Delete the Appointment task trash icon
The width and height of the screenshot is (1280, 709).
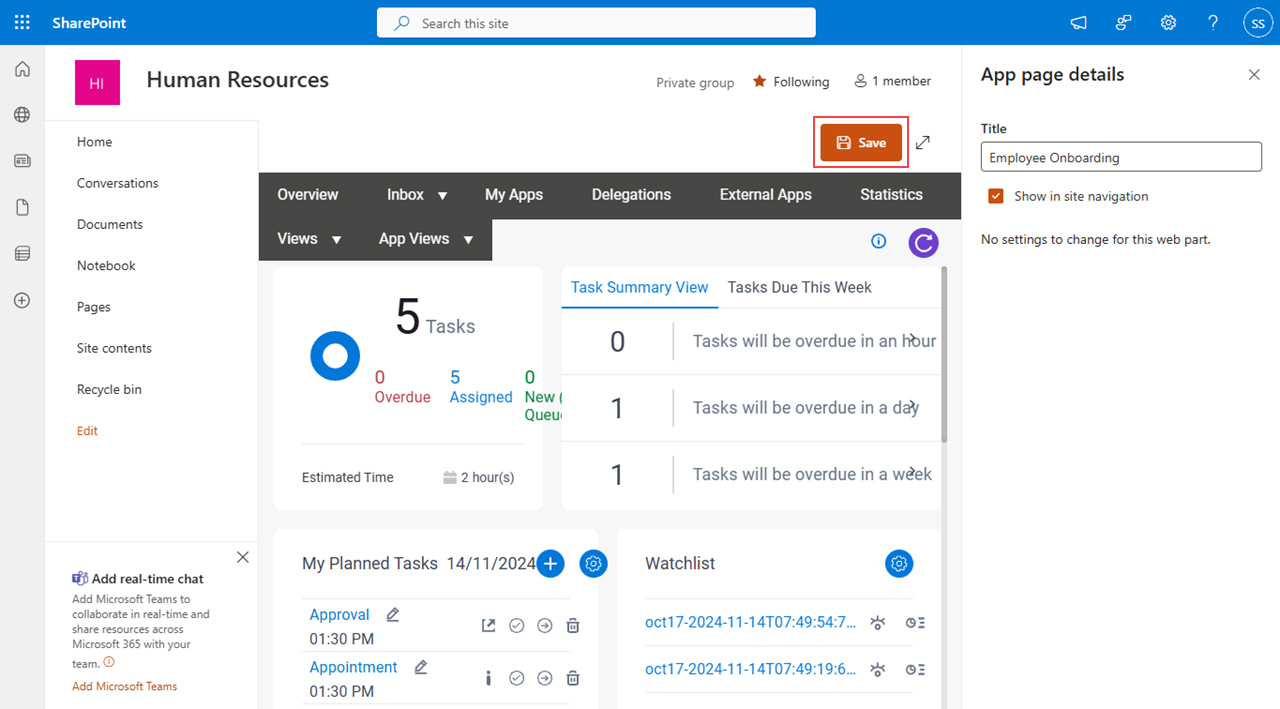pyautogui.click(x=573, y=678)
